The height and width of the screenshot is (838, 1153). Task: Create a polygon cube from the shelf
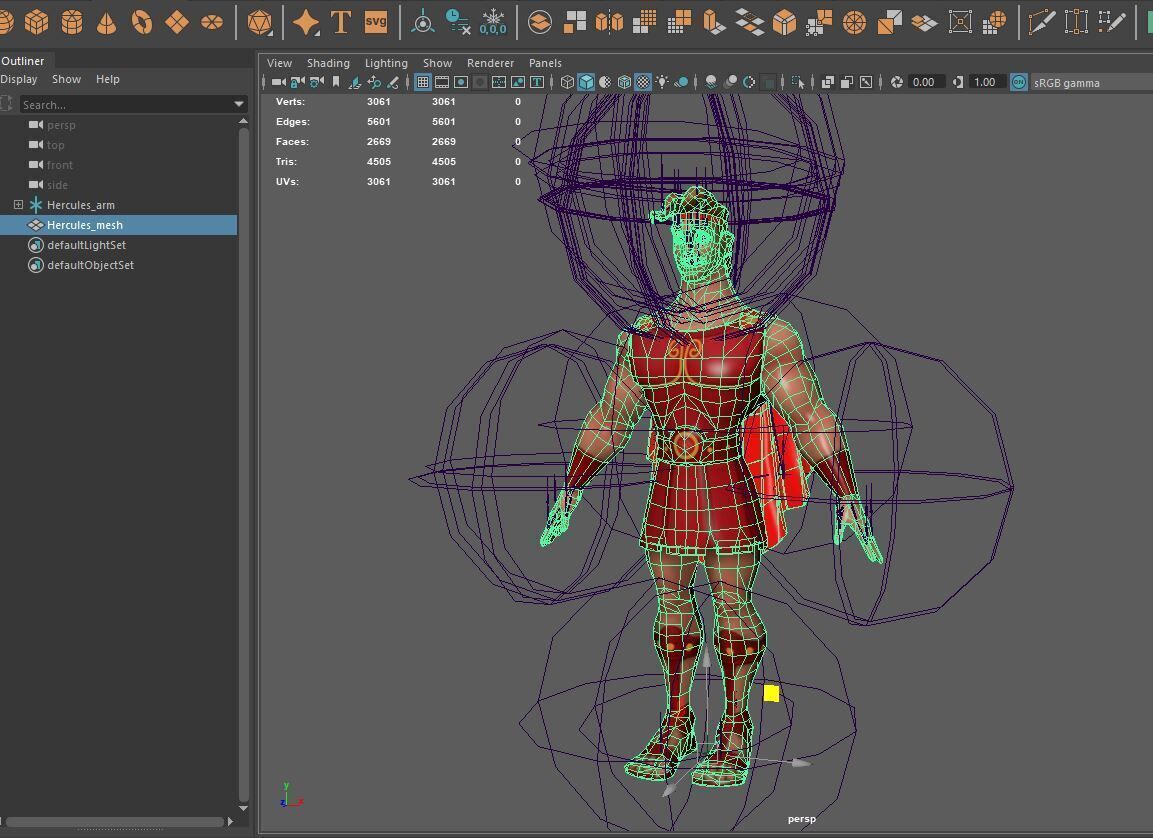tap(37, 23)
